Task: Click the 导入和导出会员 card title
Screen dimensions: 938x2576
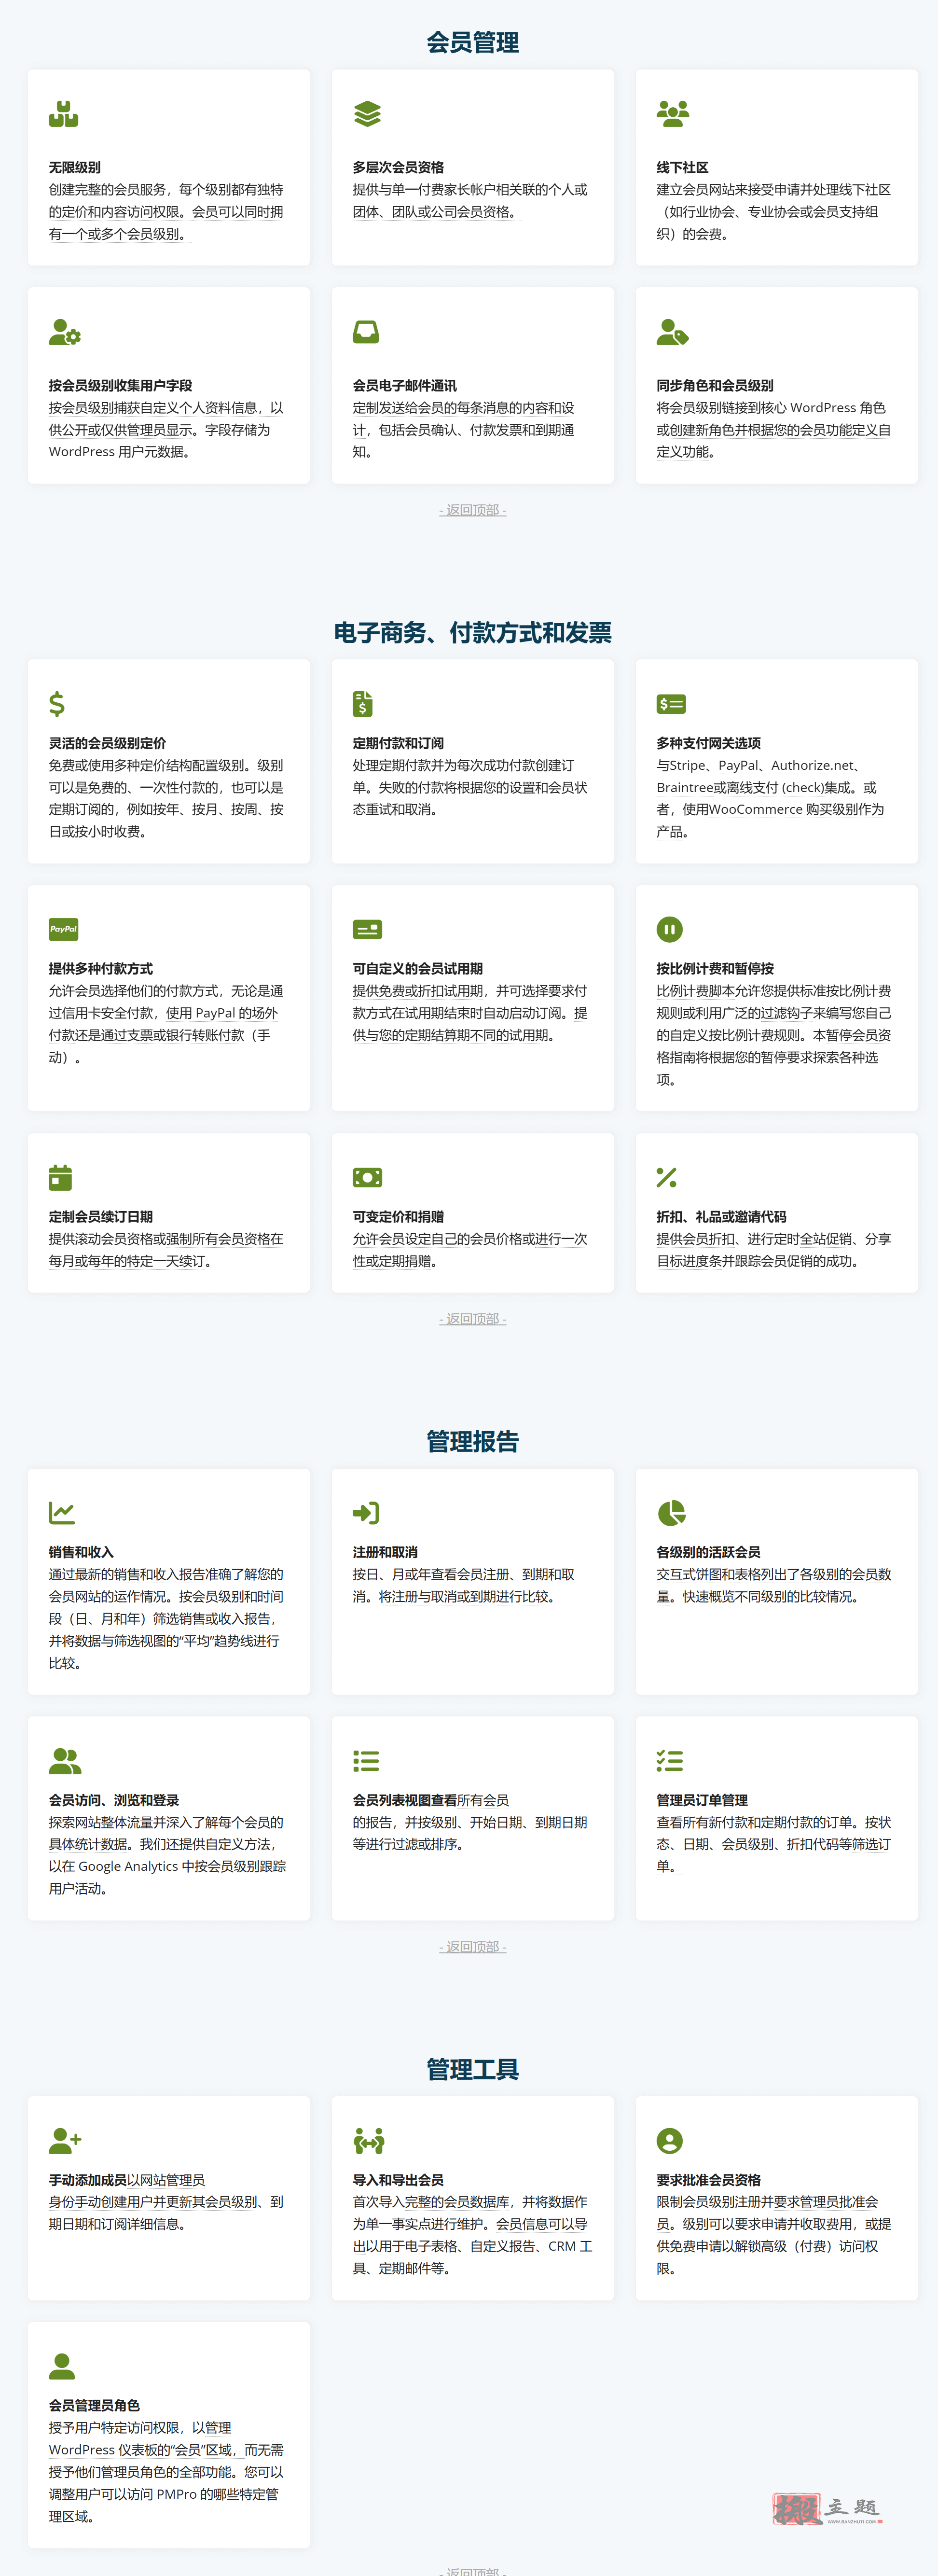Action: (398, 2180)
